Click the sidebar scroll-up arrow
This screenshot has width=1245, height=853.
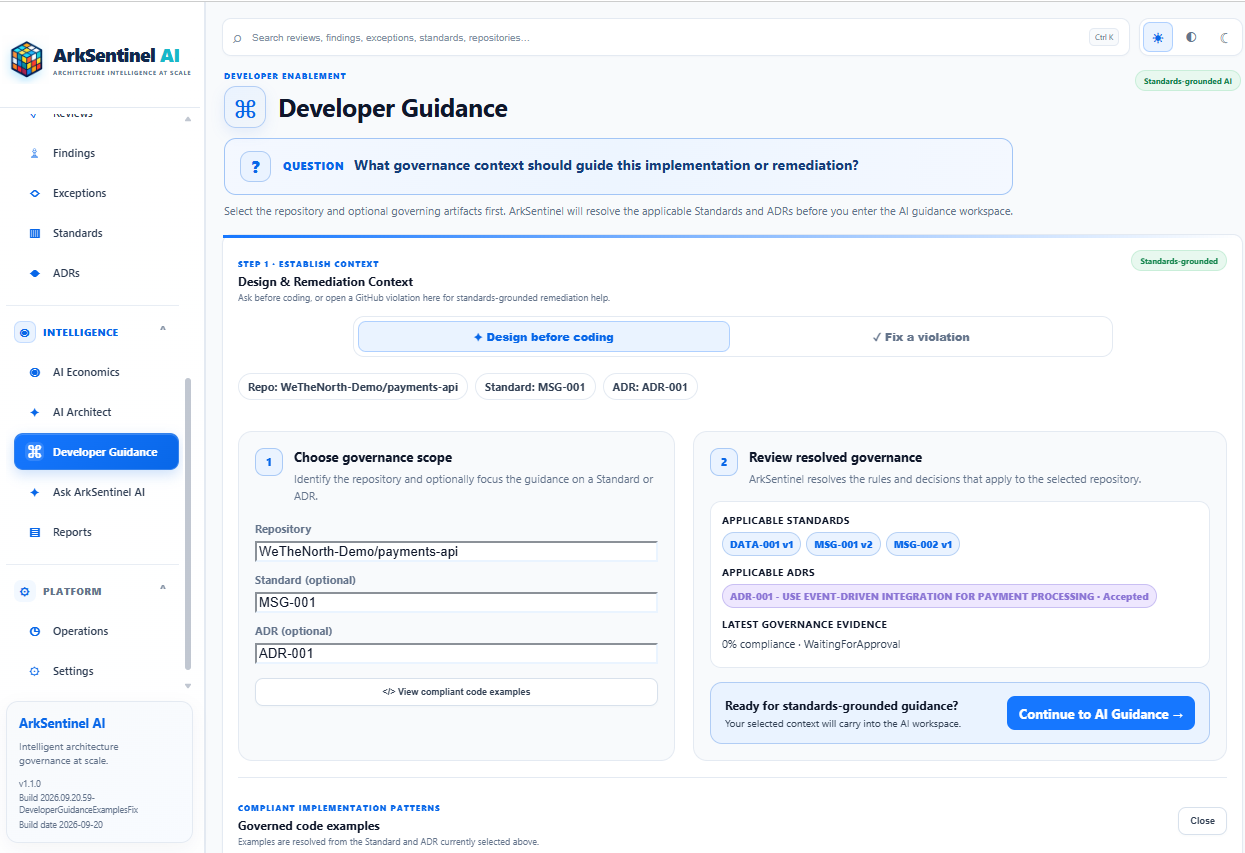188,120
